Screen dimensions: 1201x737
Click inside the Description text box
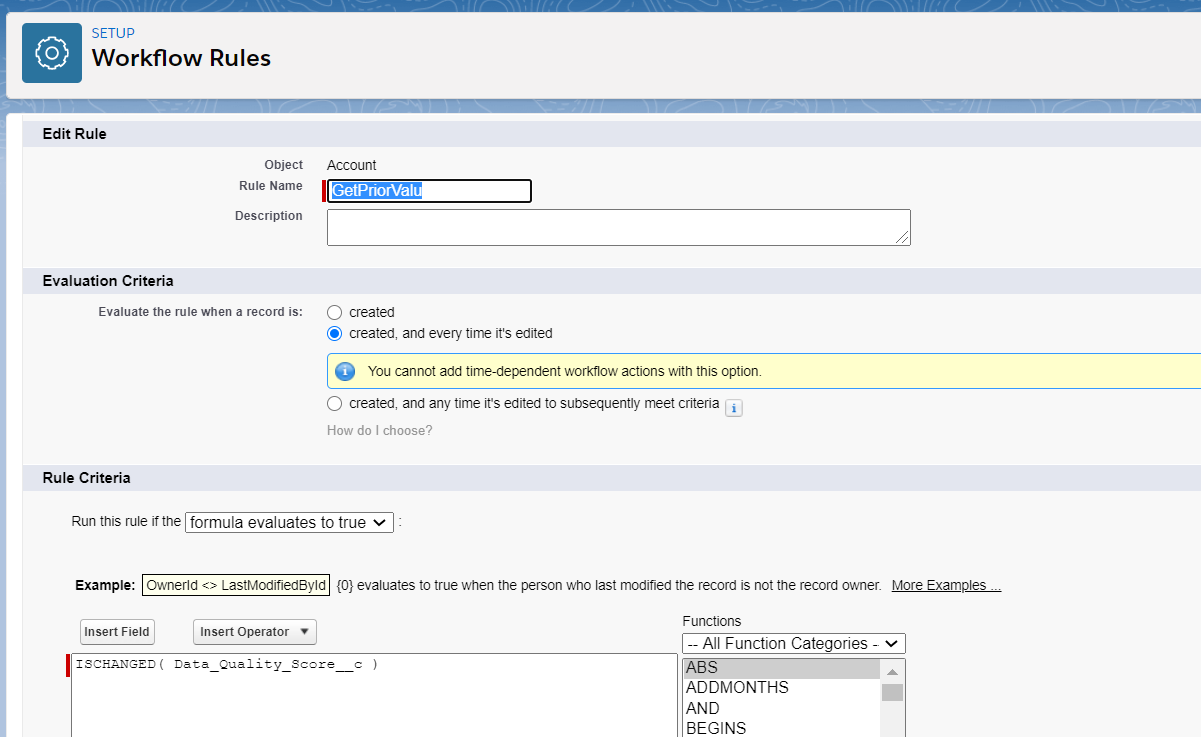[x=618, y=226]
